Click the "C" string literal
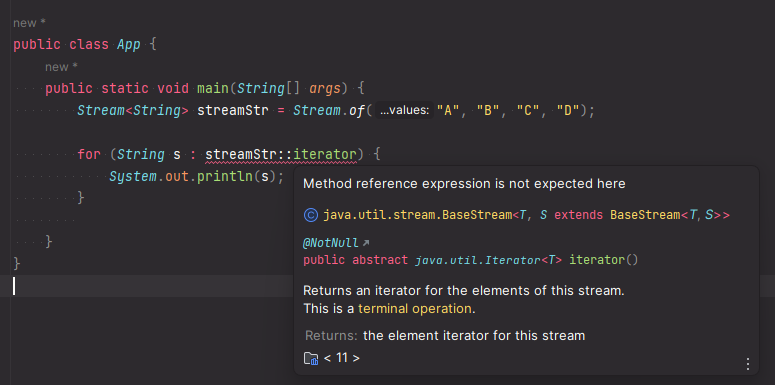 coord(528,111)
